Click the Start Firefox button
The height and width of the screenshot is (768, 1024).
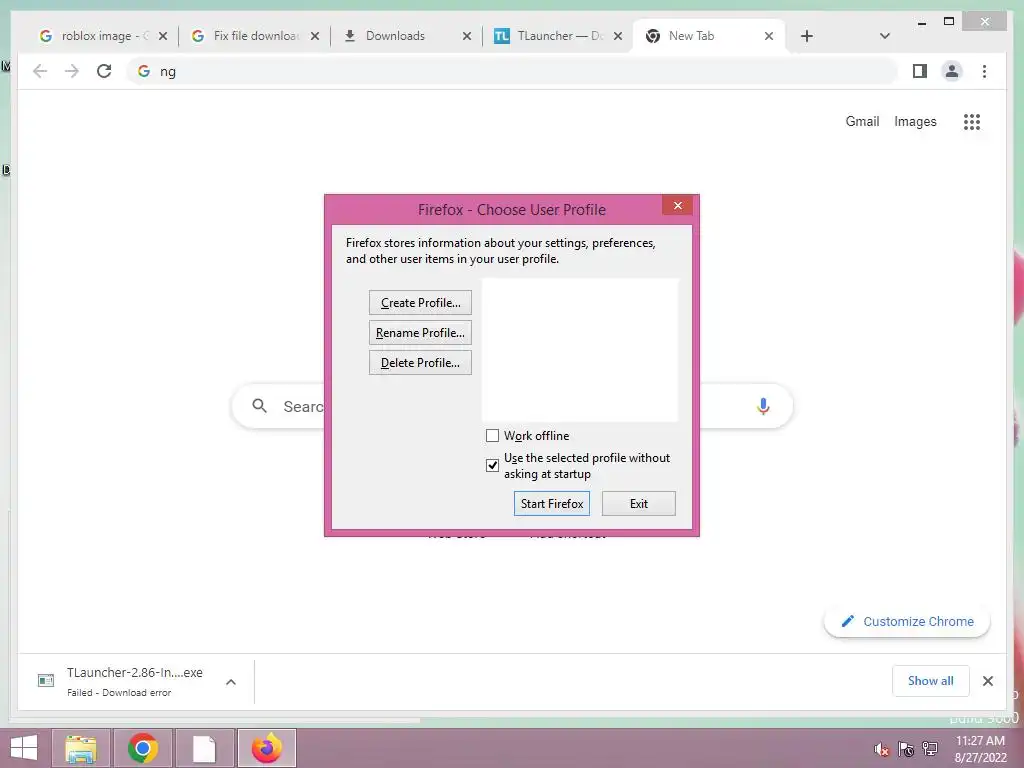(552, 504)
